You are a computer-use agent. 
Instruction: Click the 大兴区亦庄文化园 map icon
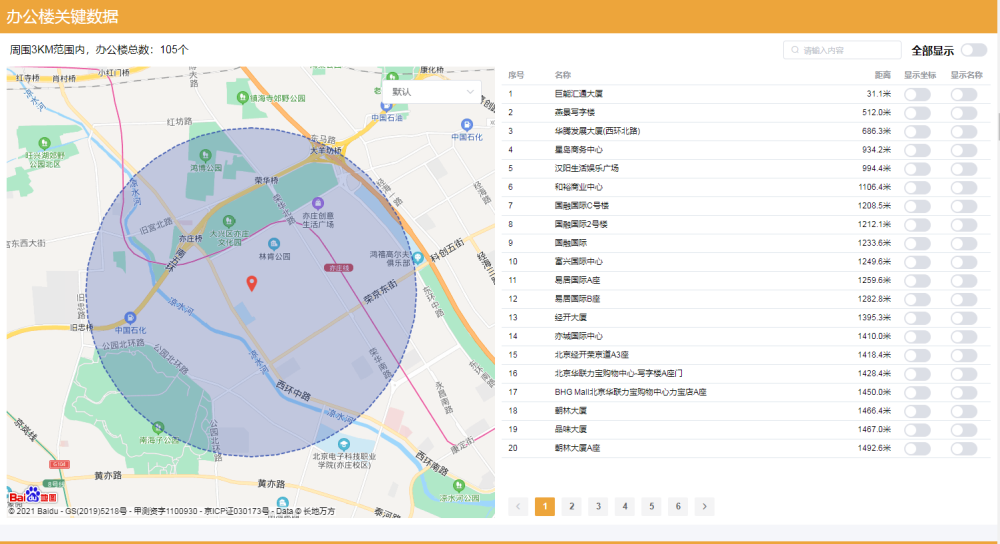coord(228,221)
